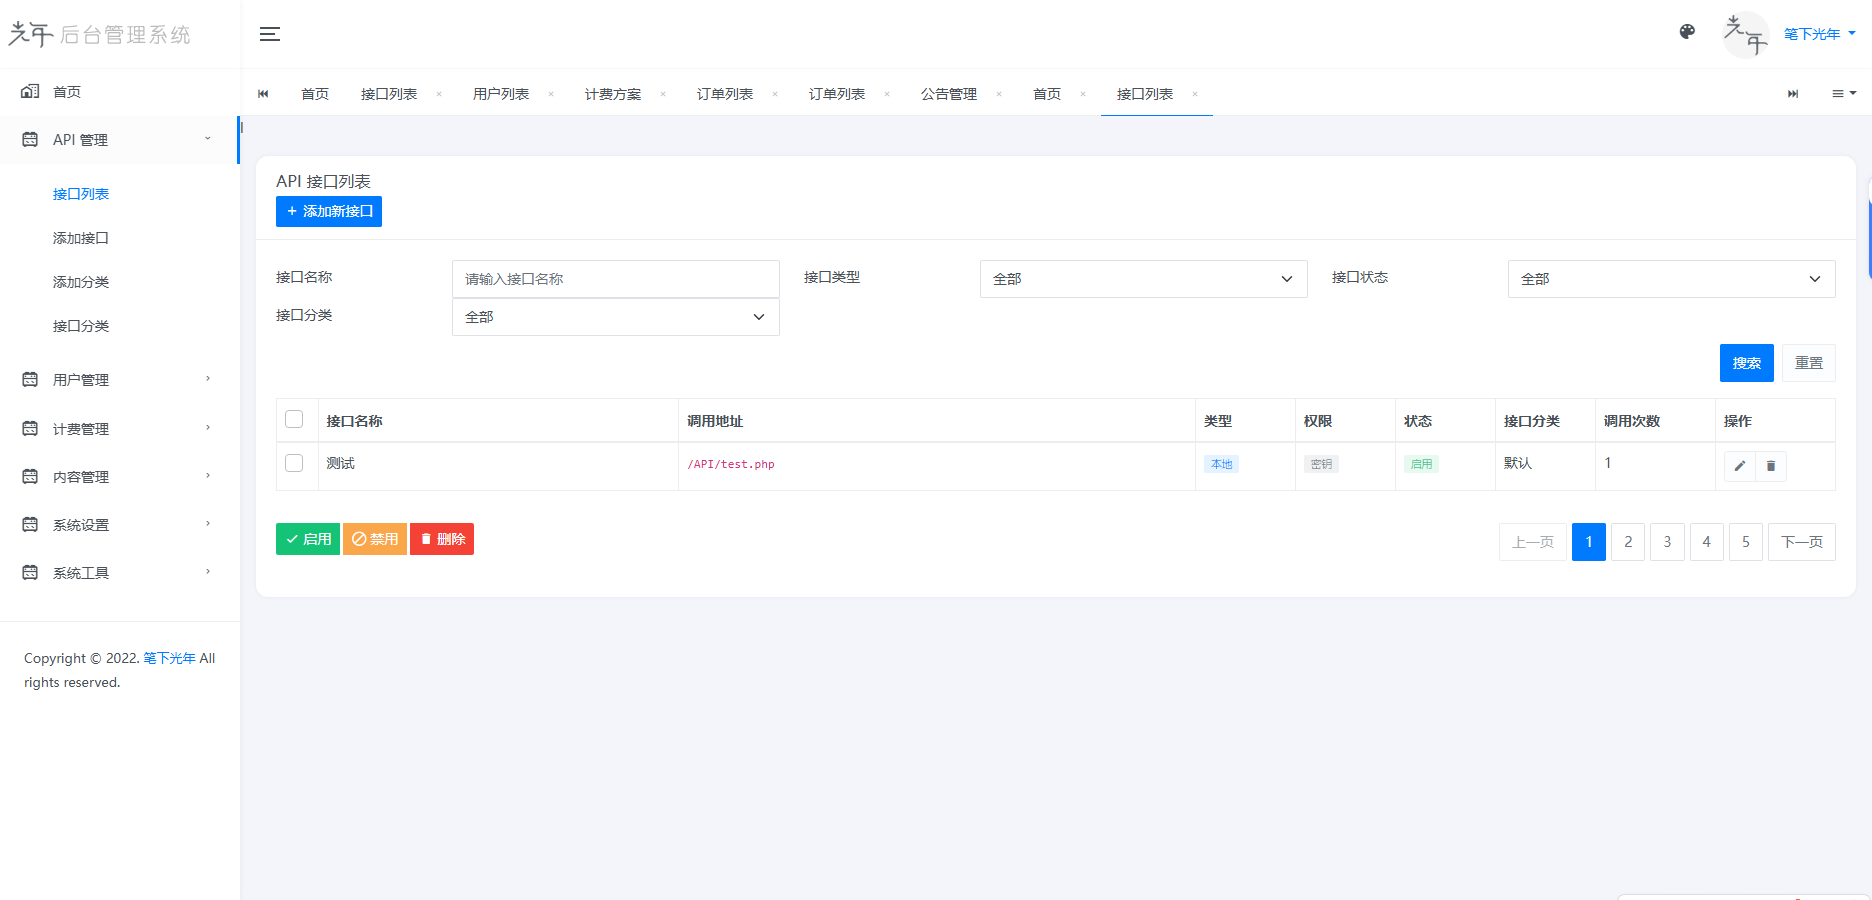Open the theme palette icon at top right
Viewport: 1872px width, 900px height.
coord(1687,31)
